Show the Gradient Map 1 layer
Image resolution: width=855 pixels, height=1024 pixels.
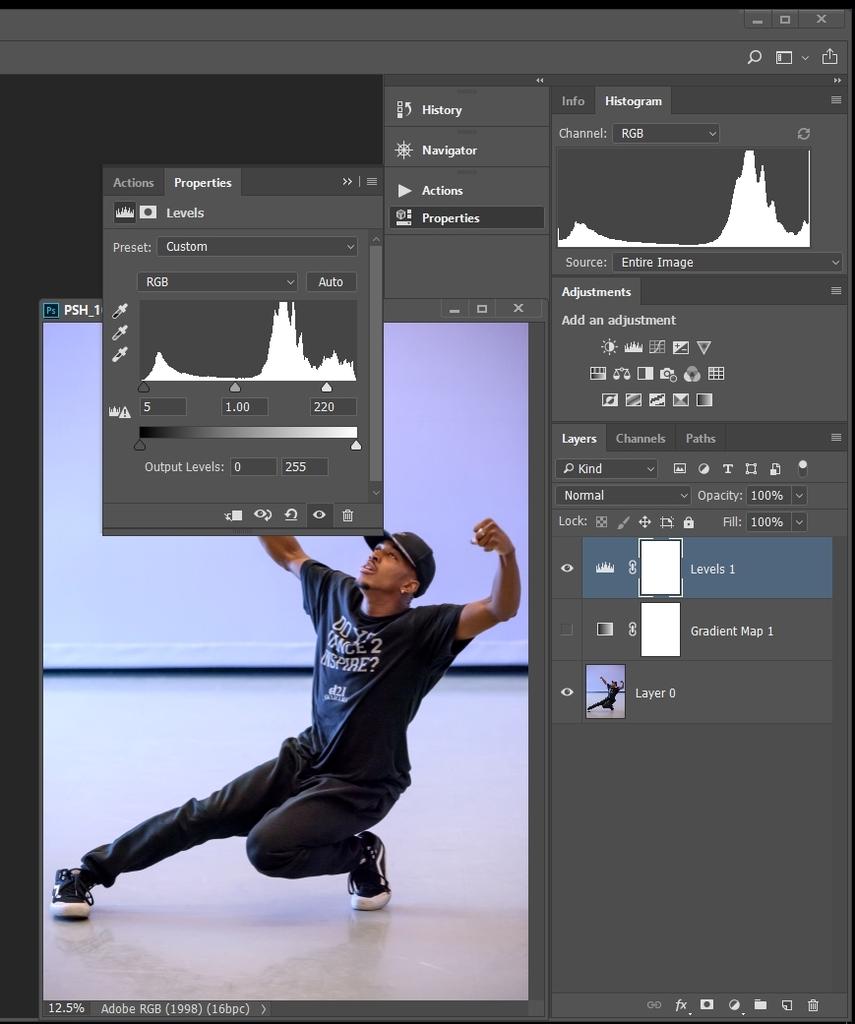coord(567,630)
